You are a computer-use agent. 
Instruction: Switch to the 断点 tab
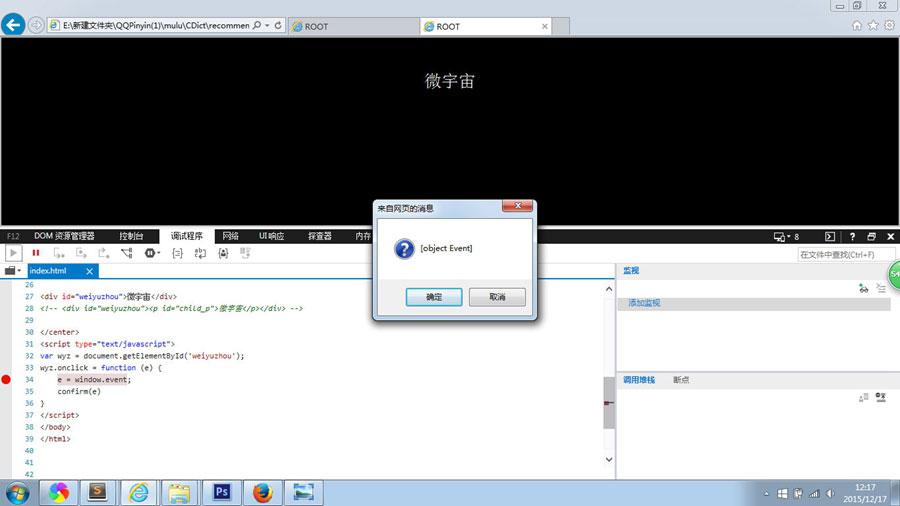pyautogui.click(x=681, y=380)
